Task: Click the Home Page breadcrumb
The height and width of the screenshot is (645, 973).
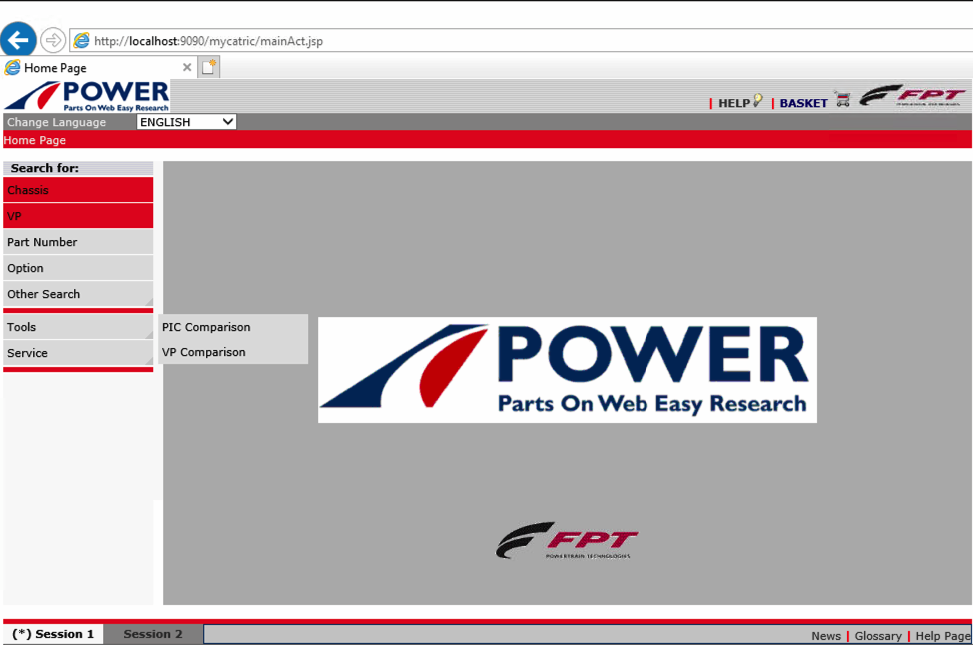Action: [x=35, y=140]
